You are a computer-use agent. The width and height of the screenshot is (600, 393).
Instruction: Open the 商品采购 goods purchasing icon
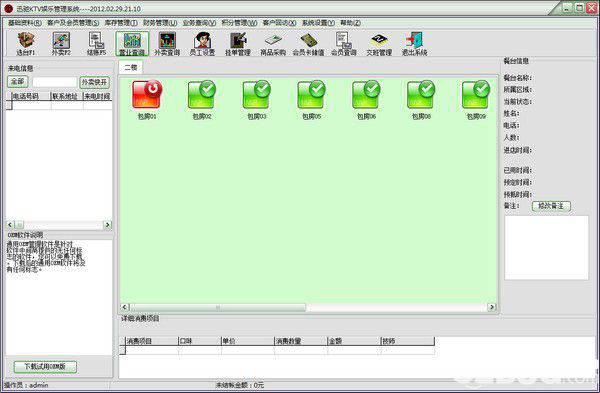(273, 44)
